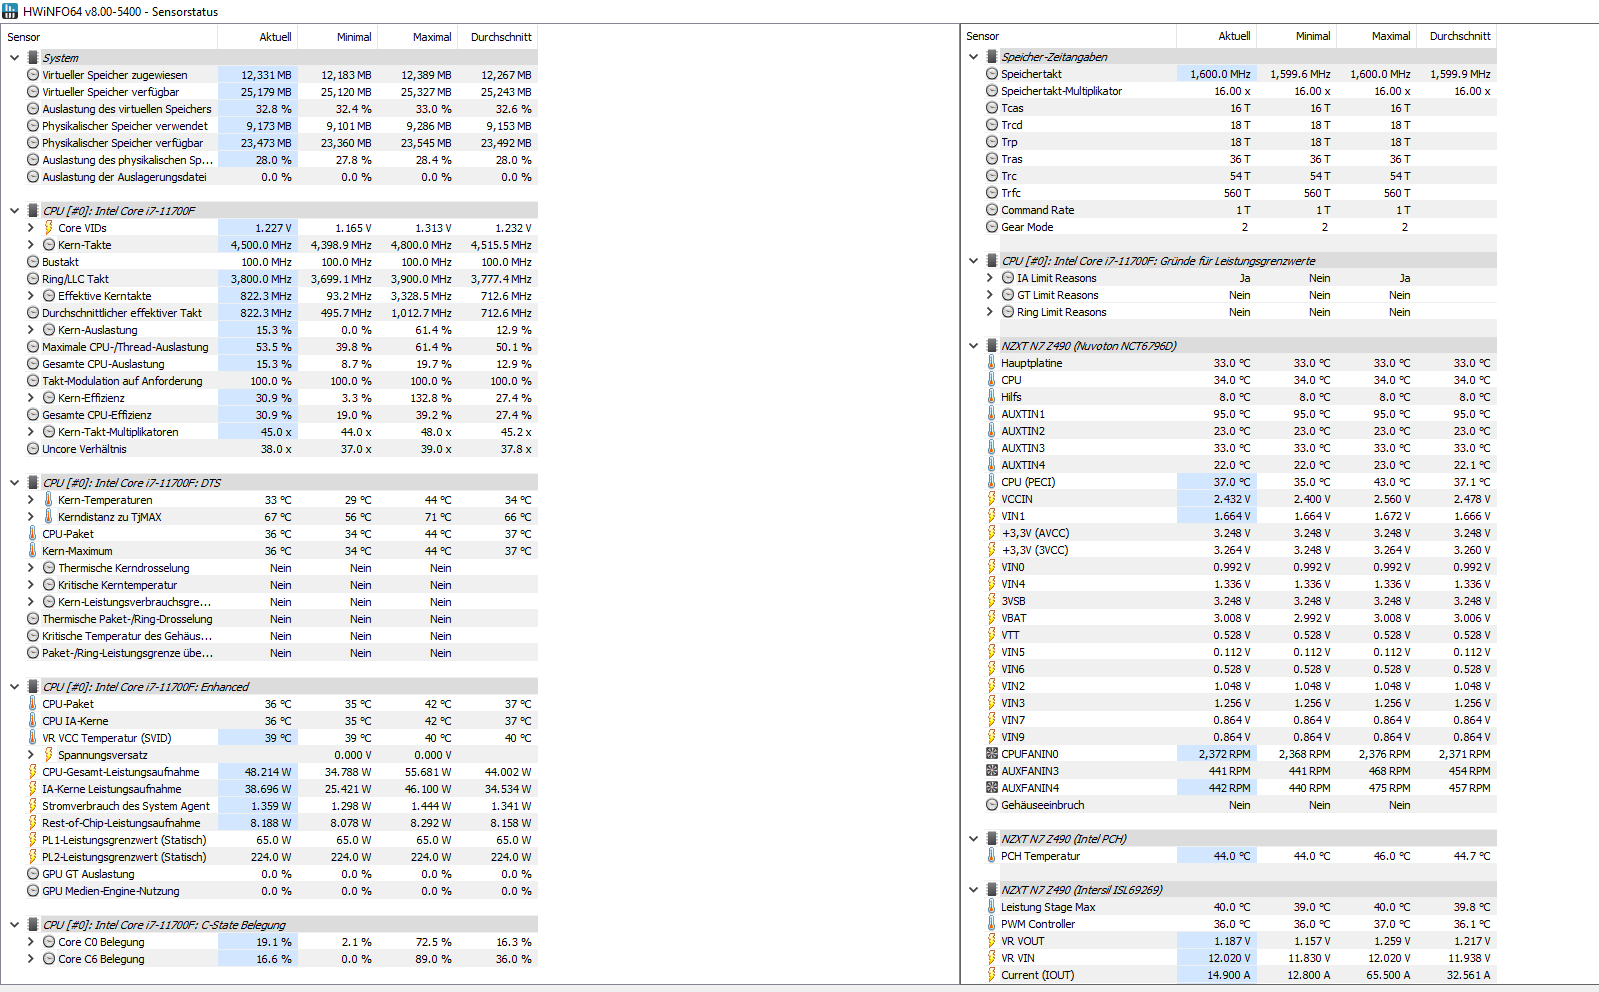The width and height of the screenshot is (1599, 992).
Task: Expand the IA Limit Reasons row
Action: (x=990, y=278)
